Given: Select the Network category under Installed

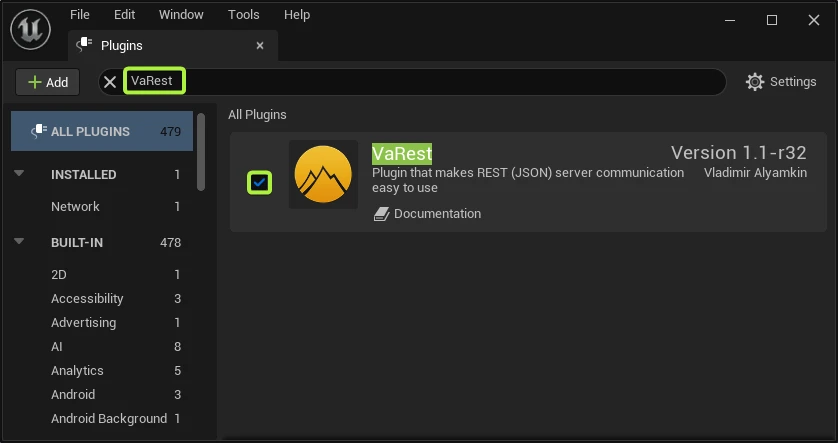Looking at the screenshot, I should coord(75,206).
